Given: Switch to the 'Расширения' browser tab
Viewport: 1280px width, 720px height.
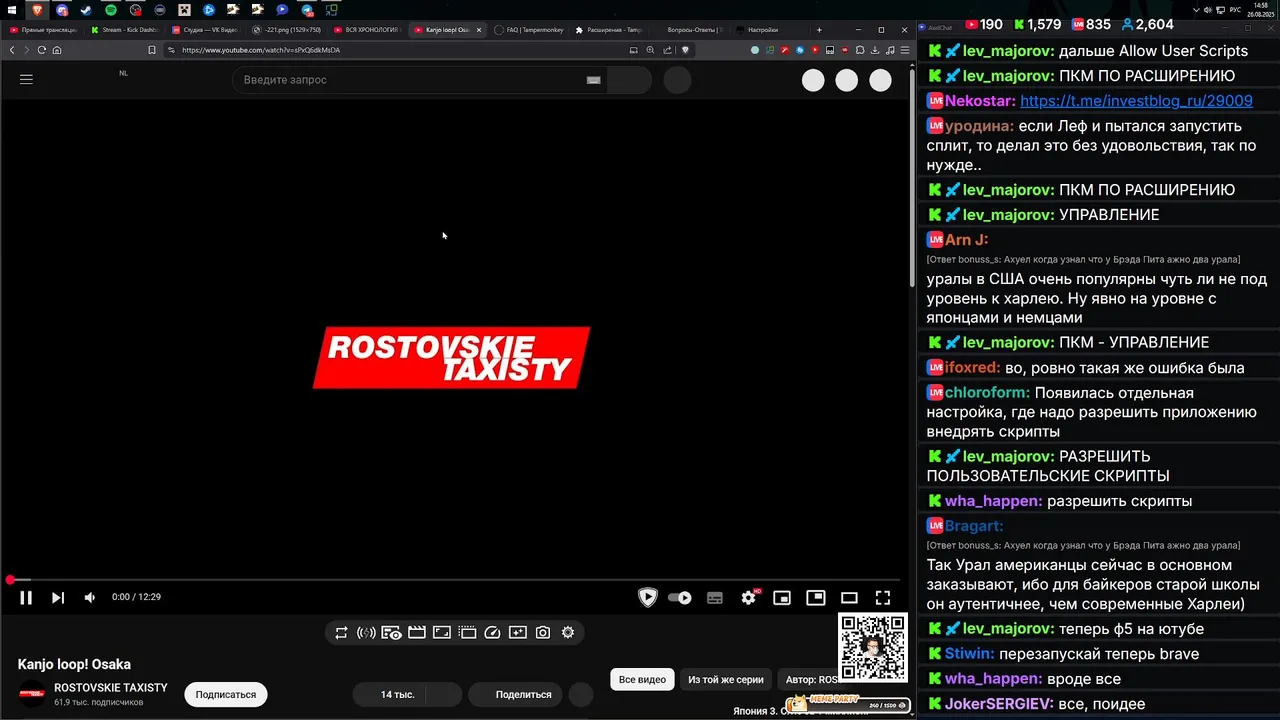Looking at the screenshot, I should [x=610, y=30].
